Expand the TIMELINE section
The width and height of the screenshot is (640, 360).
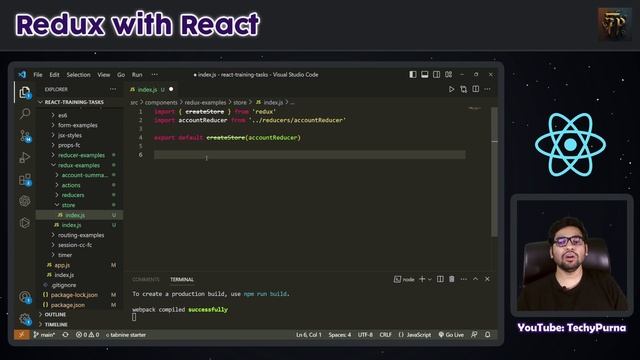[x=56, y=324]
